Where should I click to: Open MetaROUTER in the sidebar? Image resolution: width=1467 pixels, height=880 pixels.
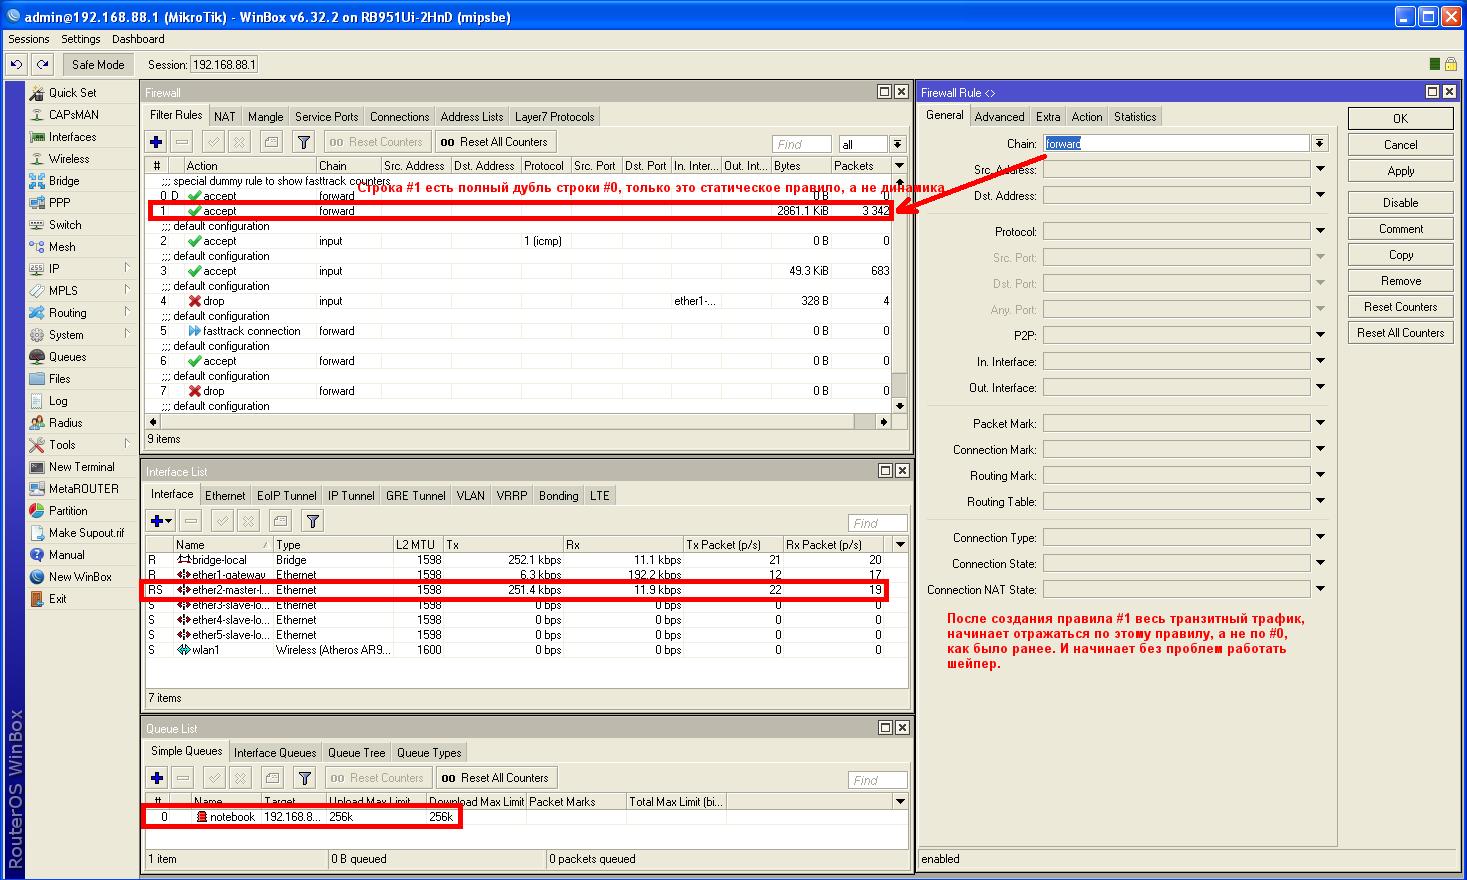click(x=83, y=489)
